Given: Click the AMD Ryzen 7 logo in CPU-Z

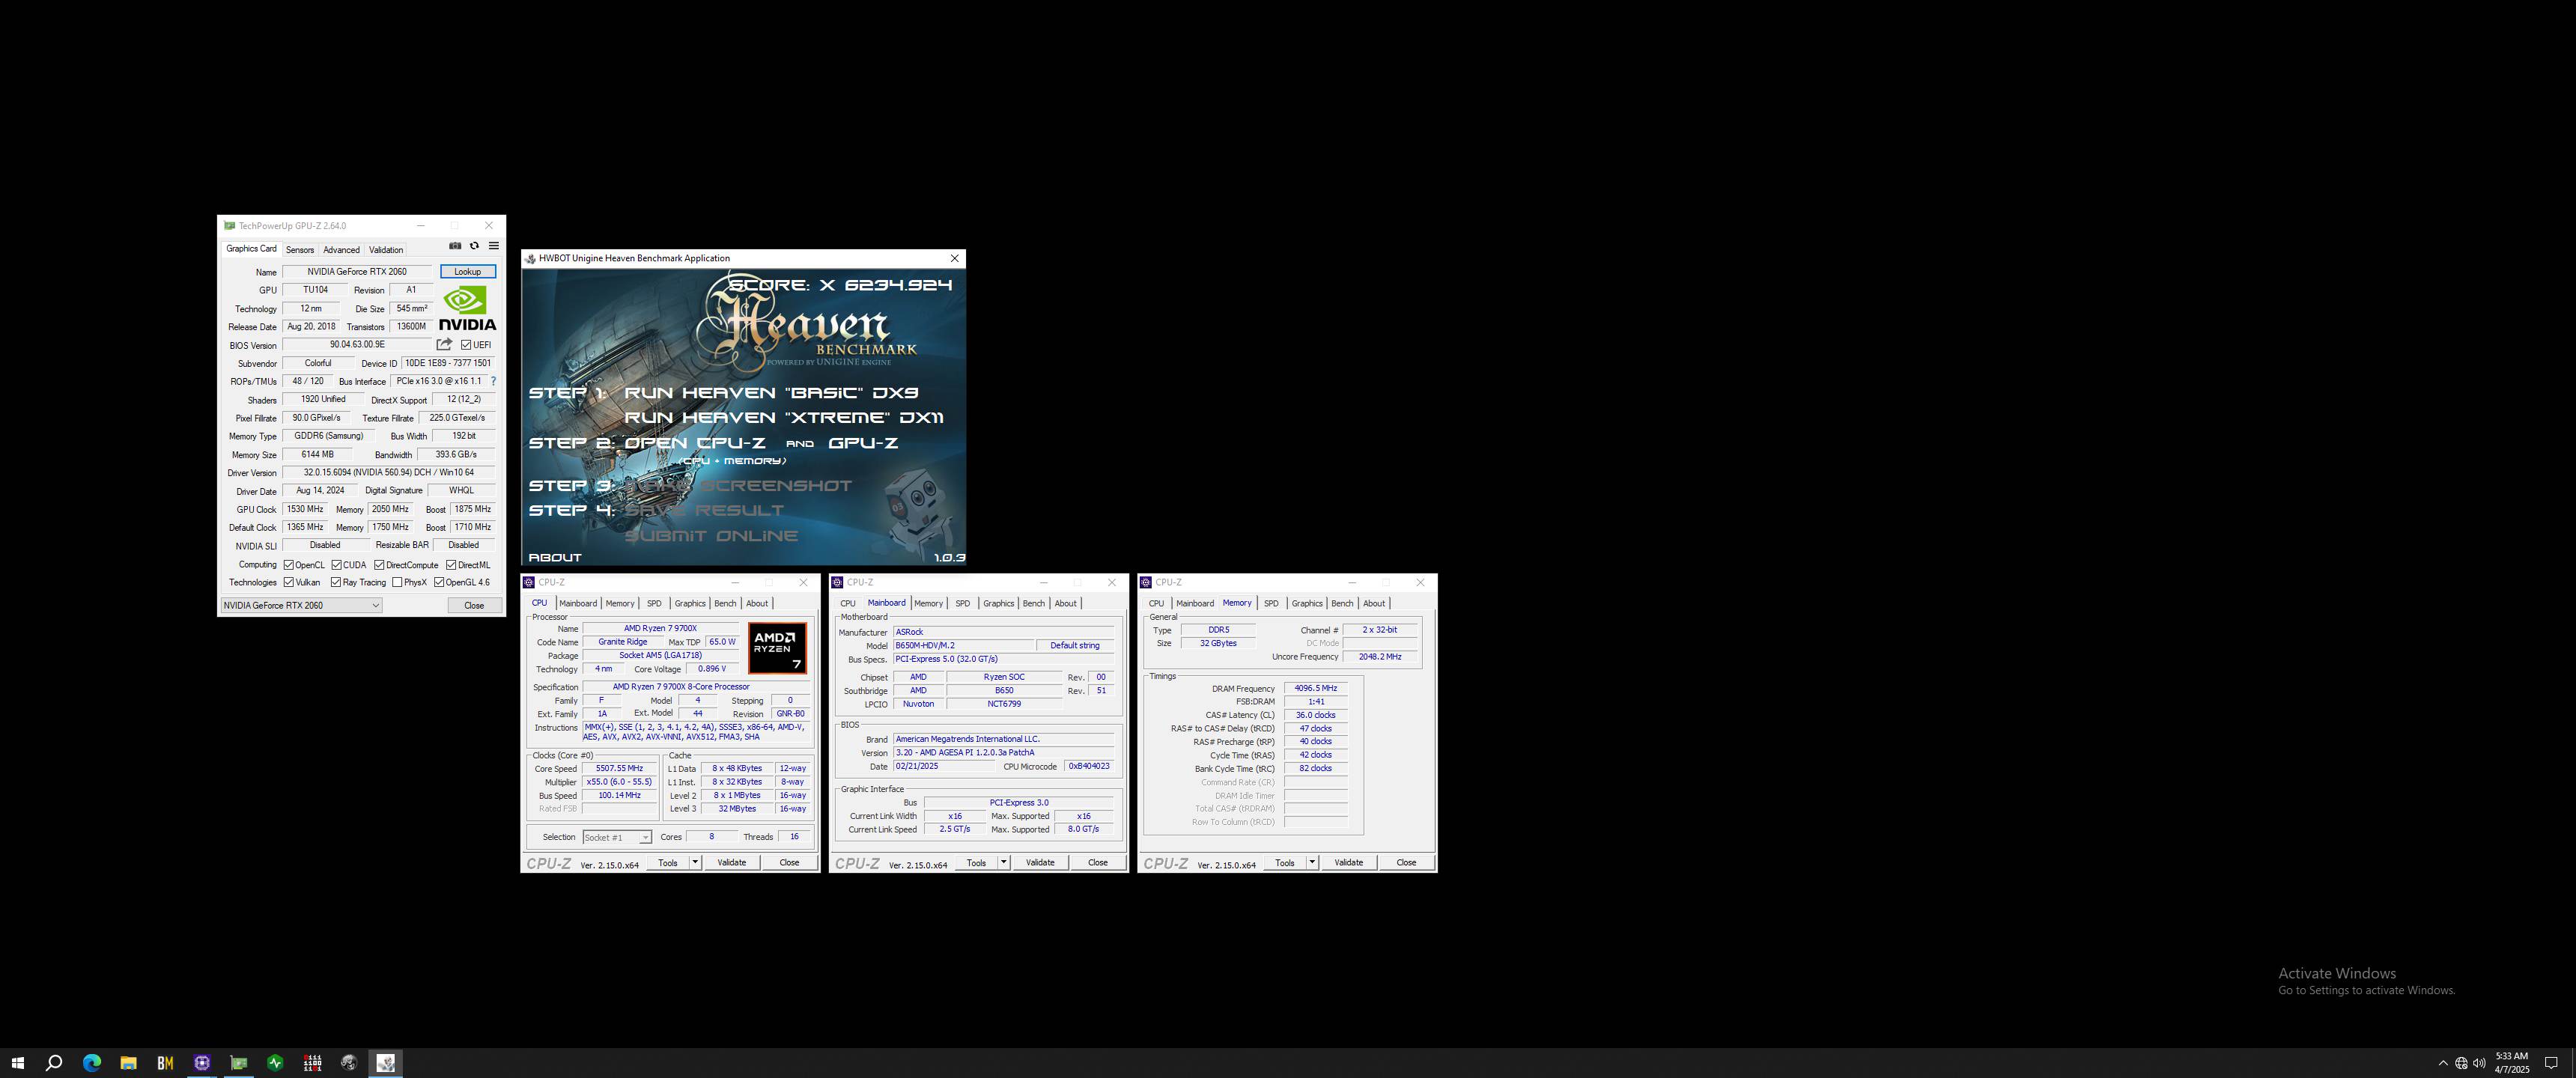Looking at the screenshot, I should [x=777, y=648].
